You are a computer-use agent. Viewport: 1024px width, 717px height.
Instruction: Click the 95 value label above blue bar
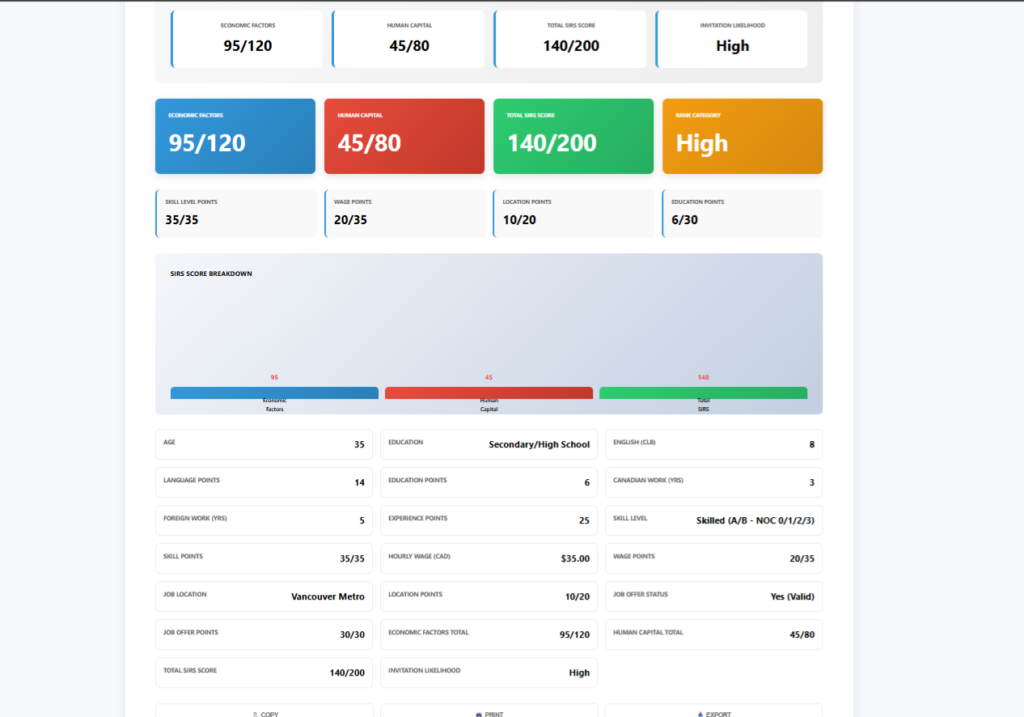pyautogui.click(x=274, y=377)
